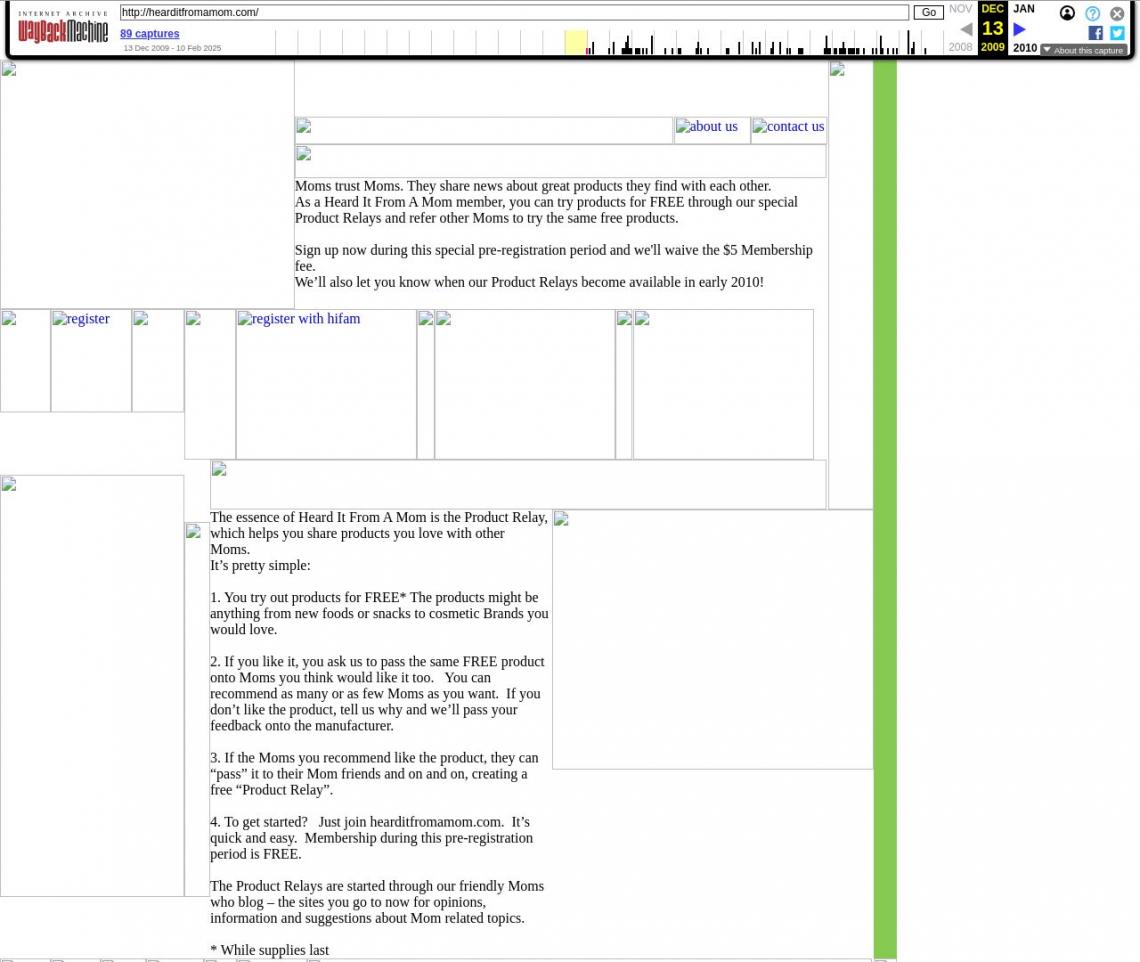
Task: Go to previous capture with gray arrow
Action: point(966,29)
